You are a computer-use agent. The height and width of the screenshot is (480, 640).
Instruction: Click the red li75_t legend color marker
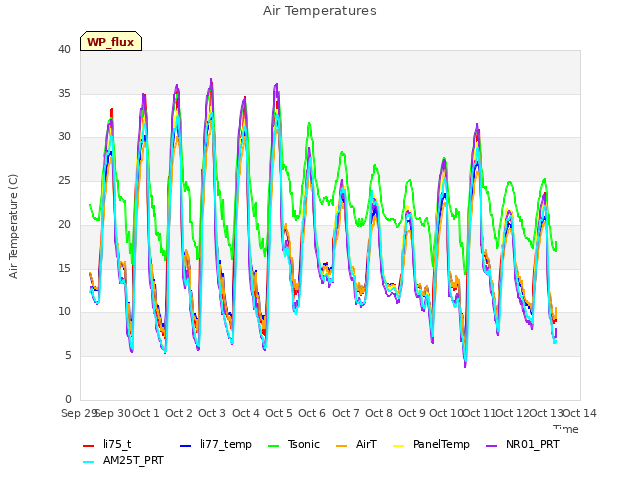(x=89, y=446)
